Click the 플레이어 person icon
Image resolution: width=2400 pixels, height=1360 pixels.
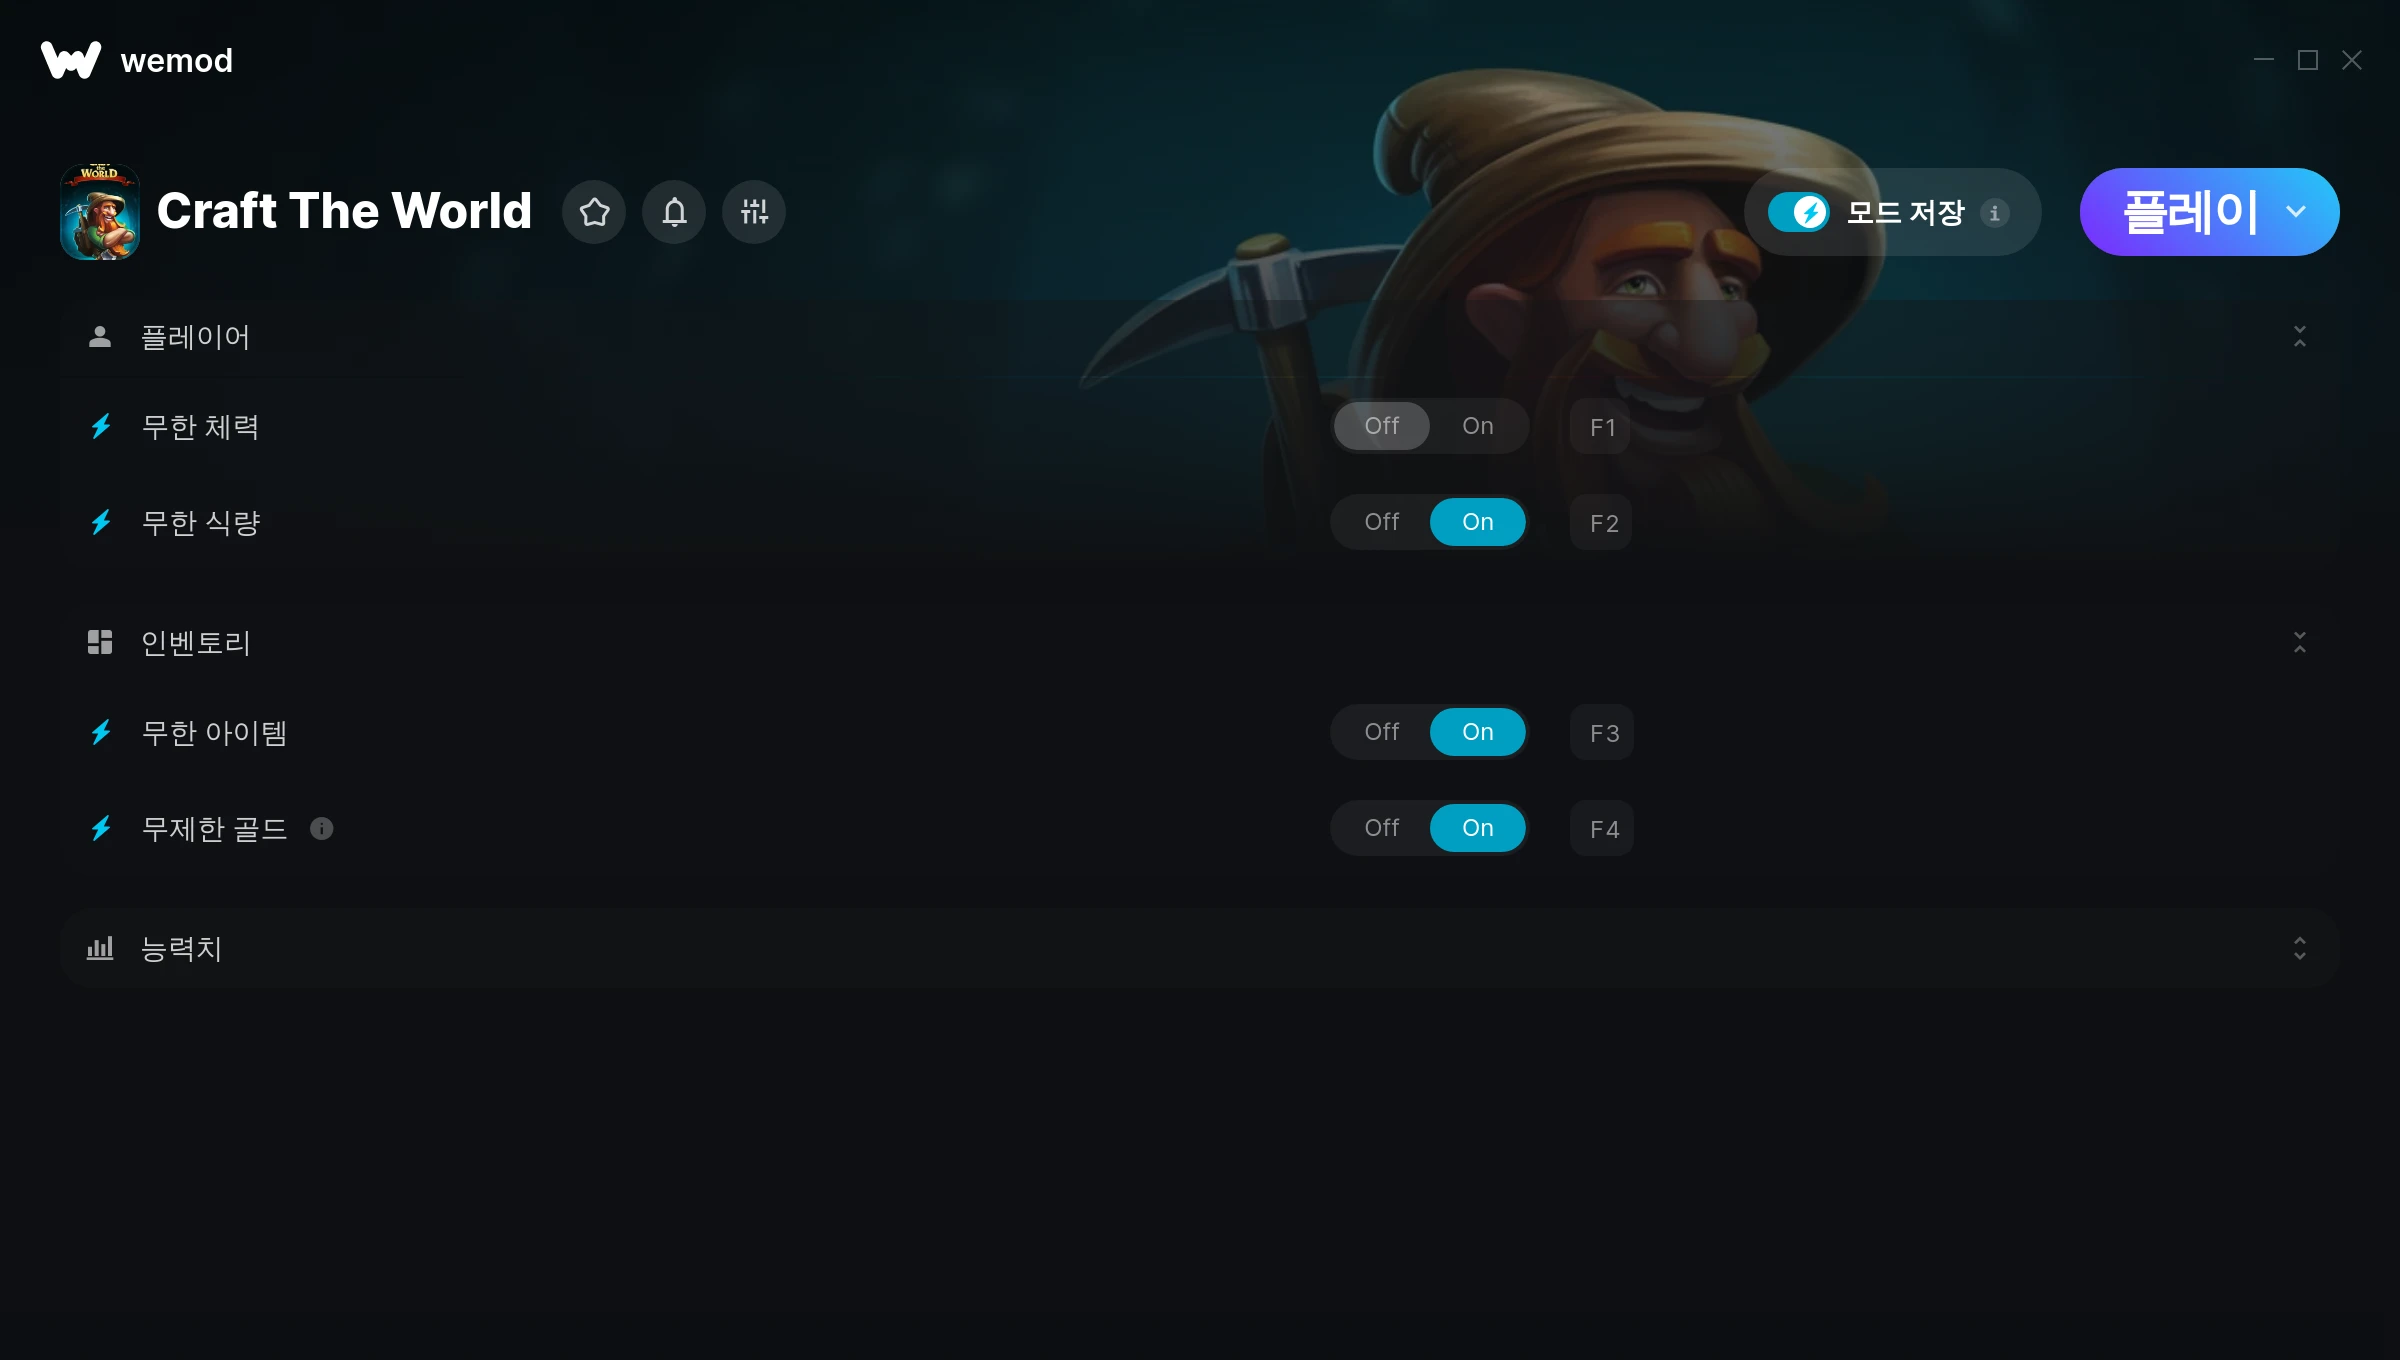click(100, 337)
